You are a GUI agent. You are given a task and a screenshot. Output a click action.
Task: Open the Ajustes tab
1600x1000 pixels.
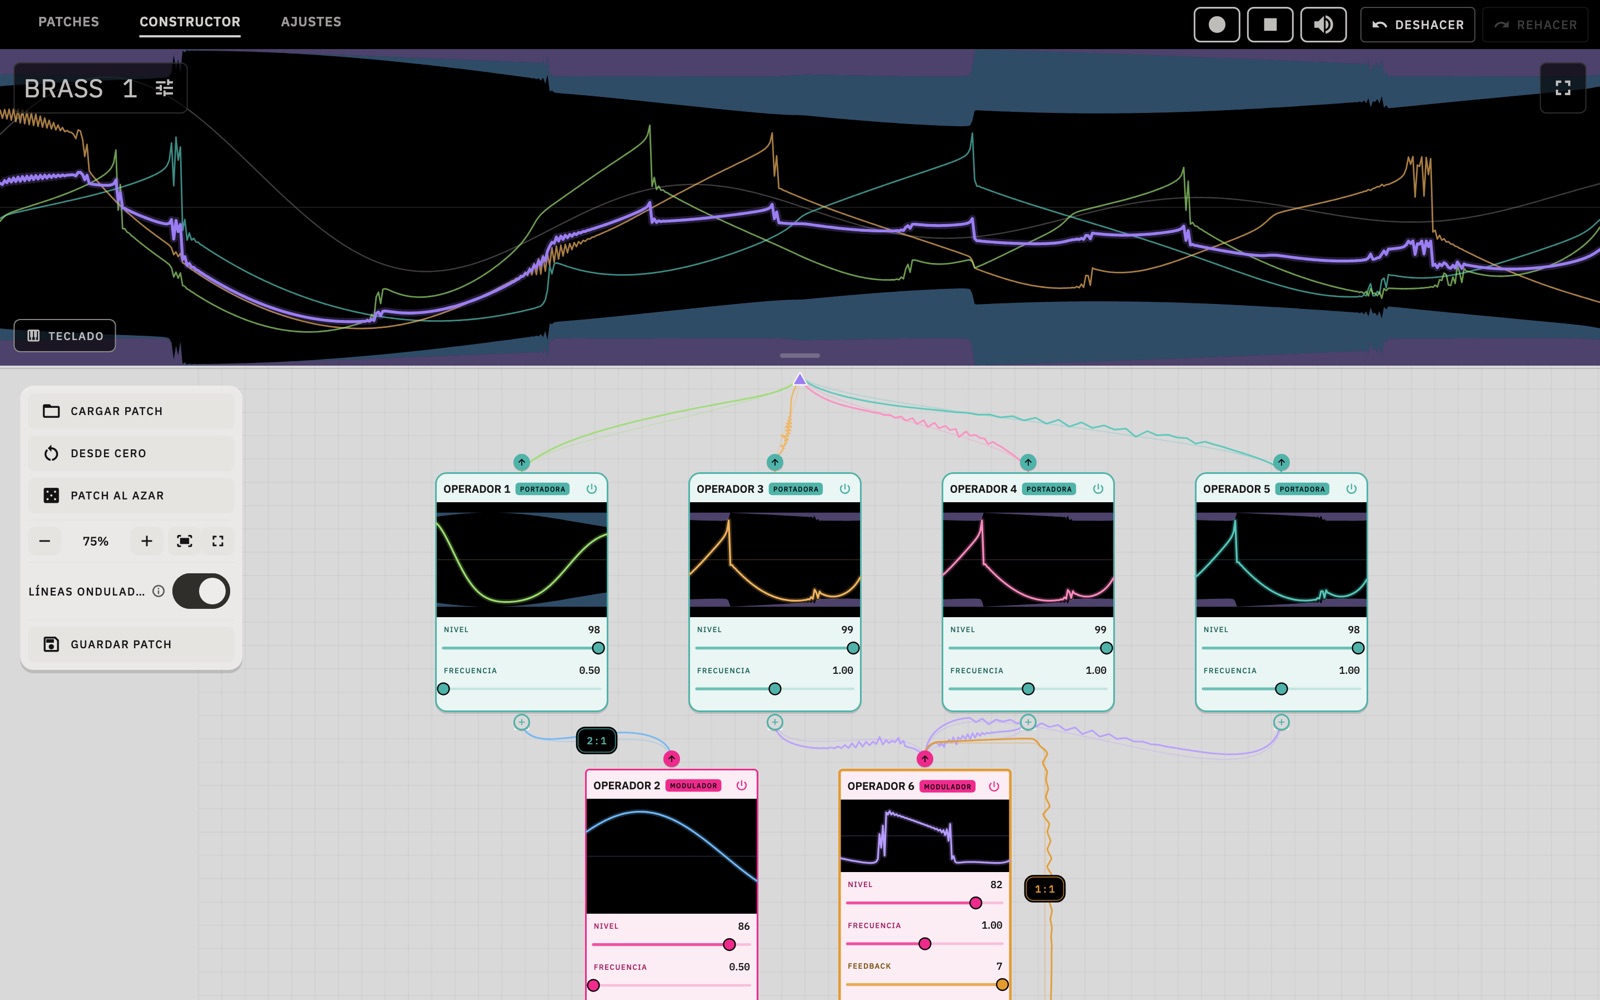click(x=311, y=22)
